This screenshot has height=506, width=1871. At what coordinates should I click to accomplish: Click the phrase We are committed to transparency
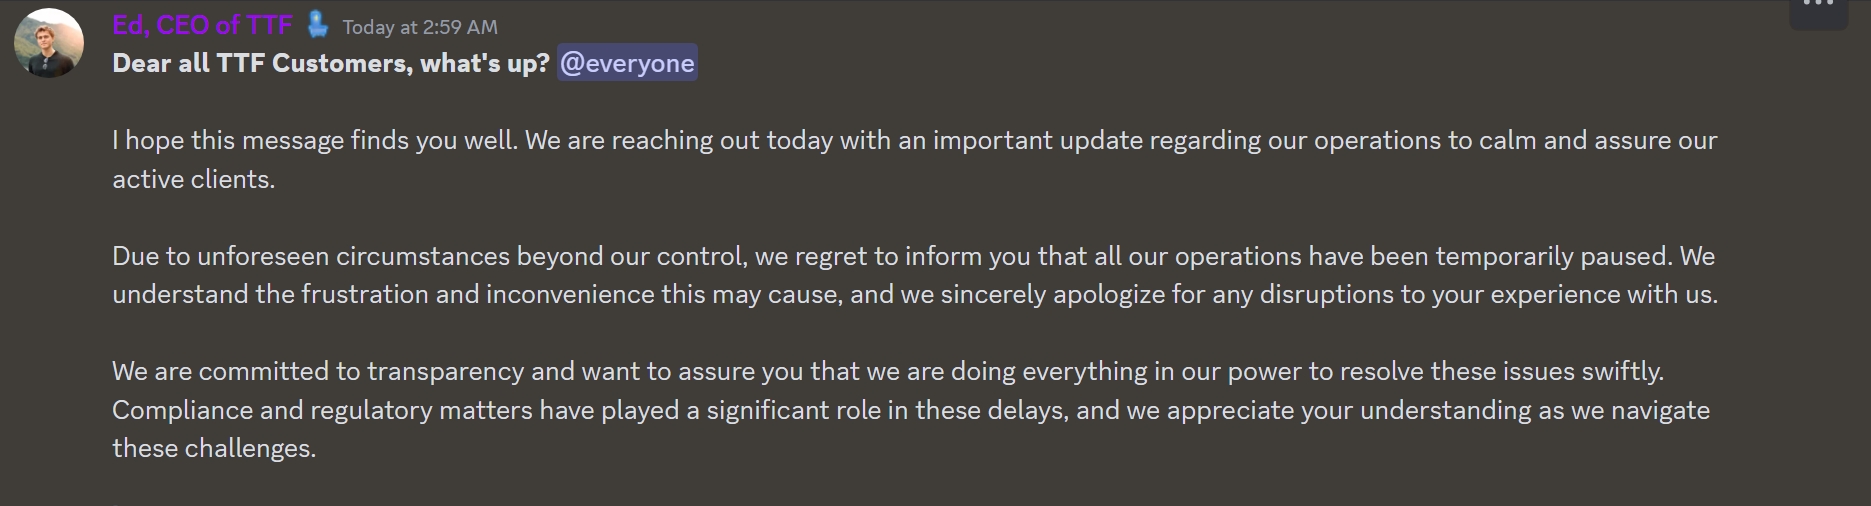click(x=317, y=371)
